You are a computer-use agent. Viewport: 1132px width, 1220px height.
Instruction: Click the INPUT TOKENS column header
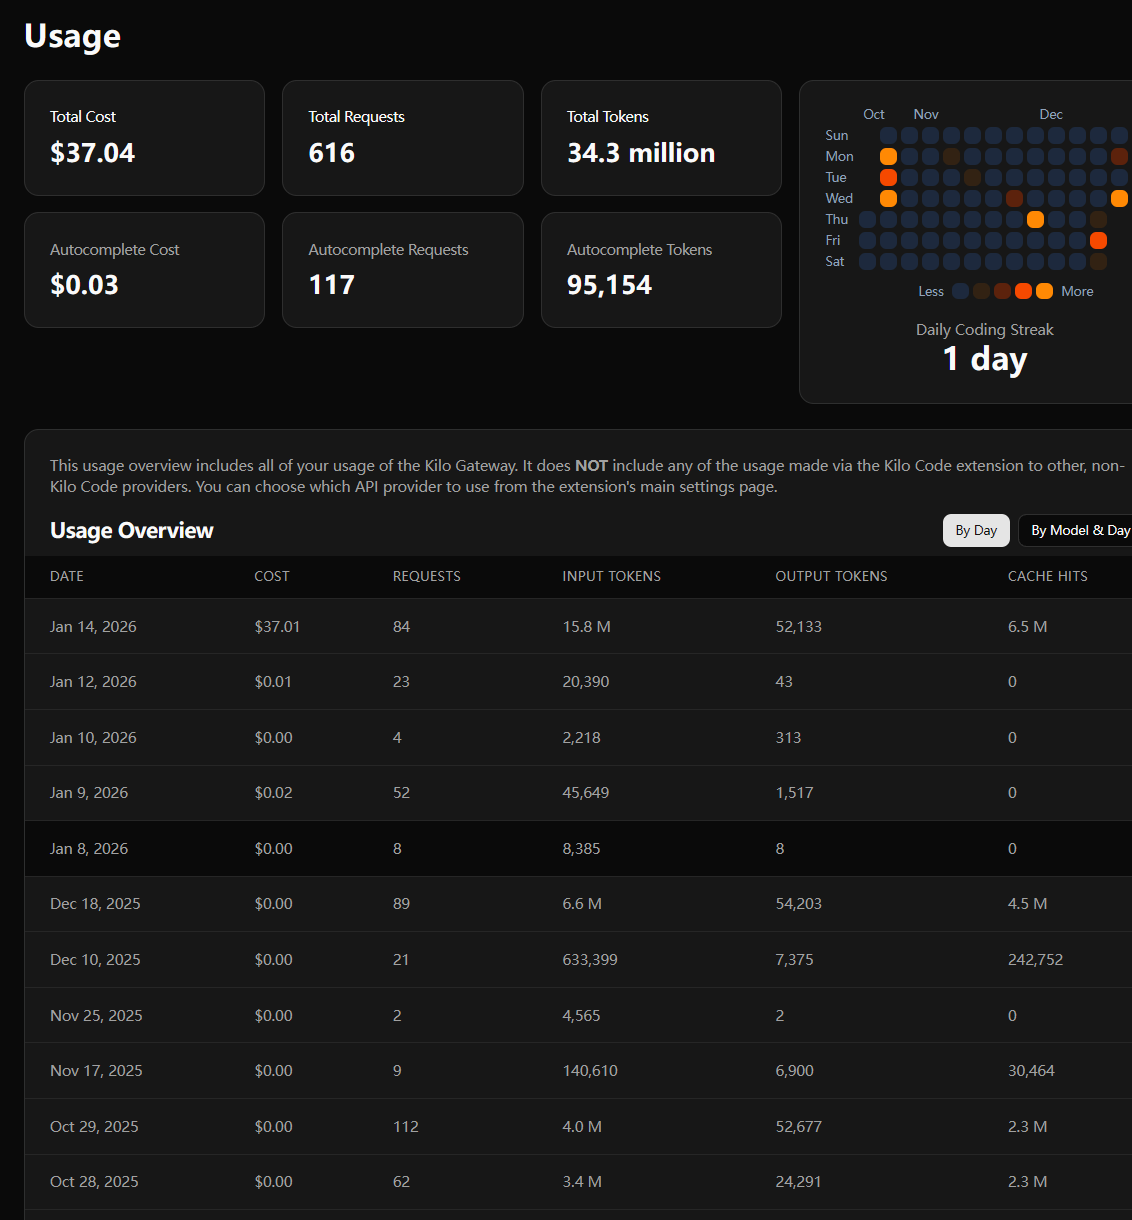point(611,576)
